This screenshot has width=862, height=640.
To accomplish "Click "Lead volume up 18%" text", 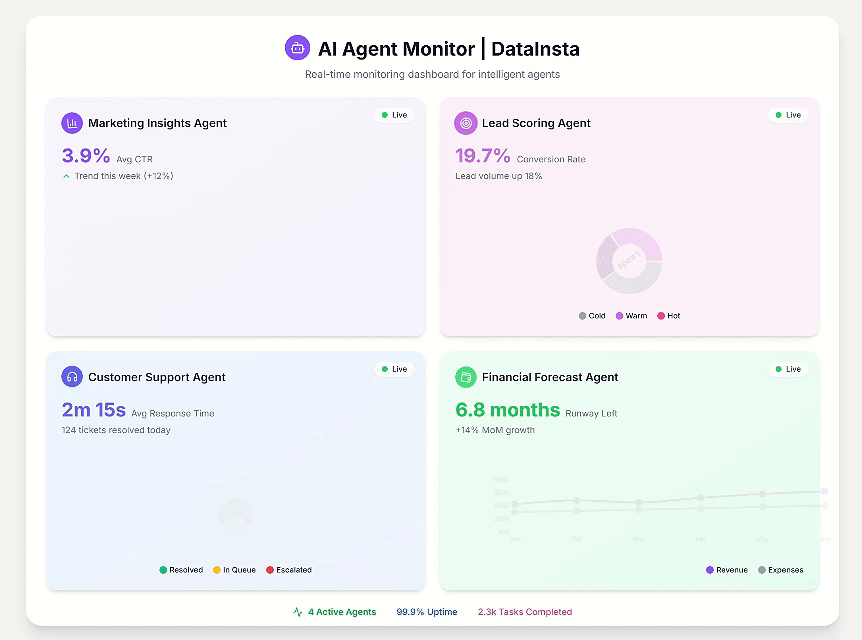I will point(499,176).
